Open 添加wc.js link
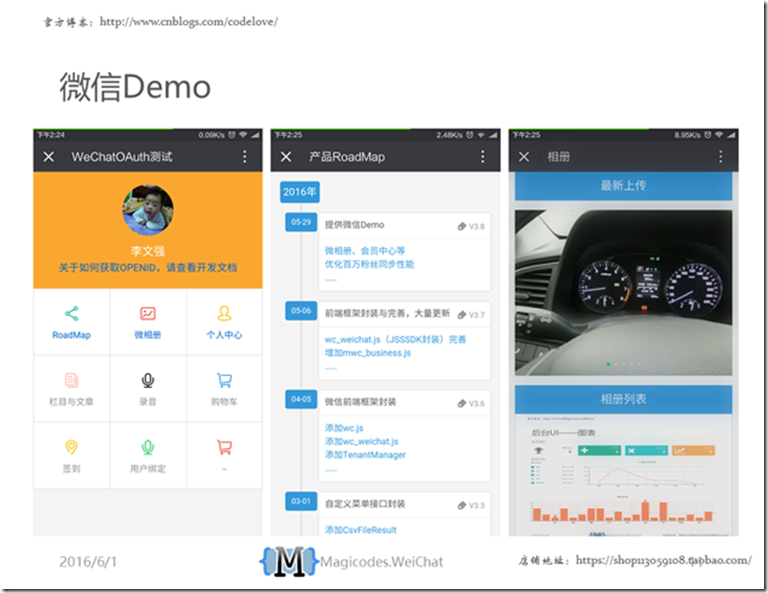 [x=344, y=428]
